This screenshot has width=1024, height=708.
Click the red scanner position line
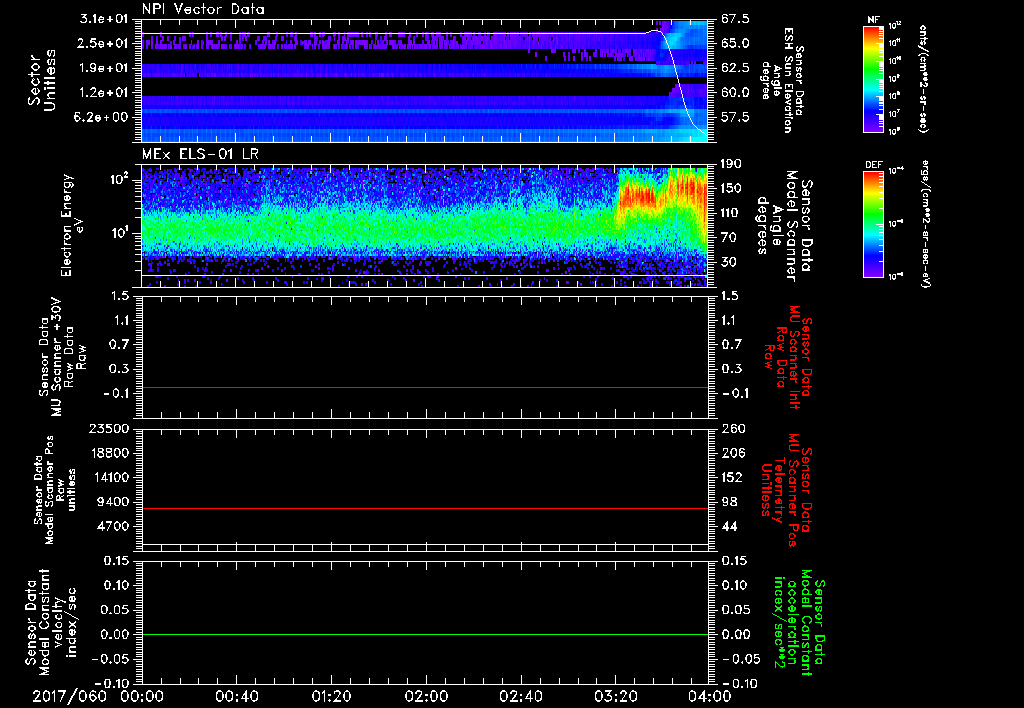[x=425, y=509]
